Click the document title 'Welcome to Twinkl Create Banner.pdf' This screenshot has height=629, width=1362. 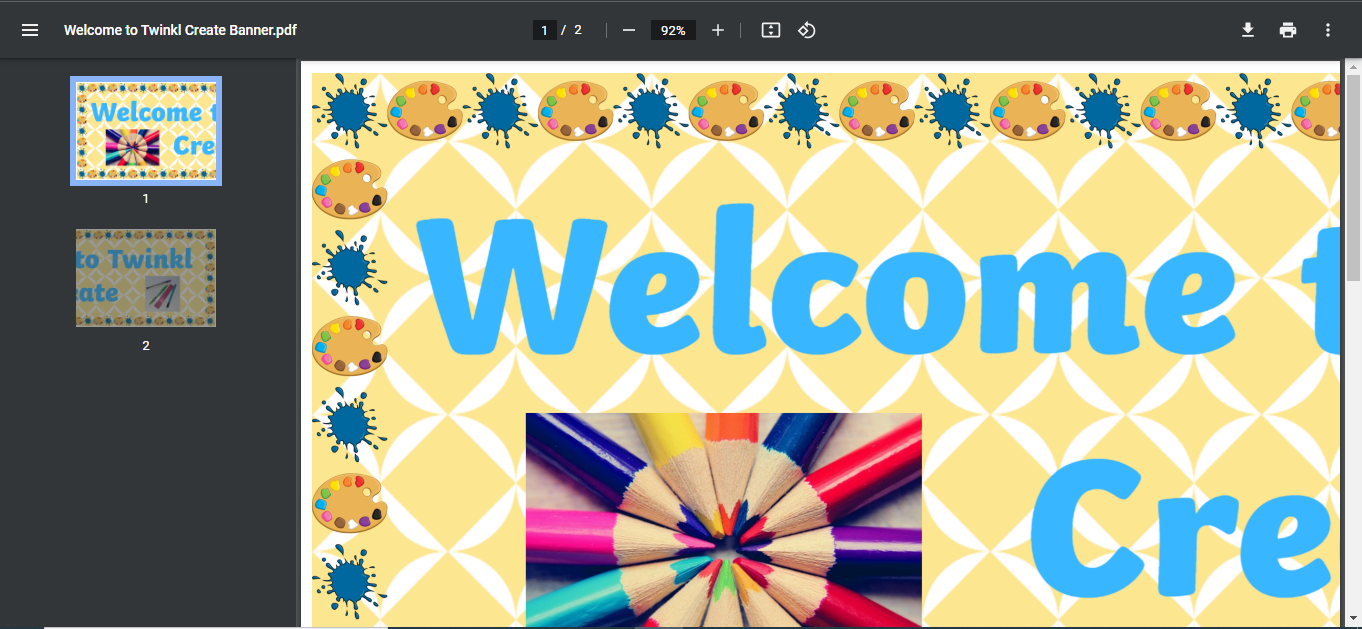tap(180, 30)
